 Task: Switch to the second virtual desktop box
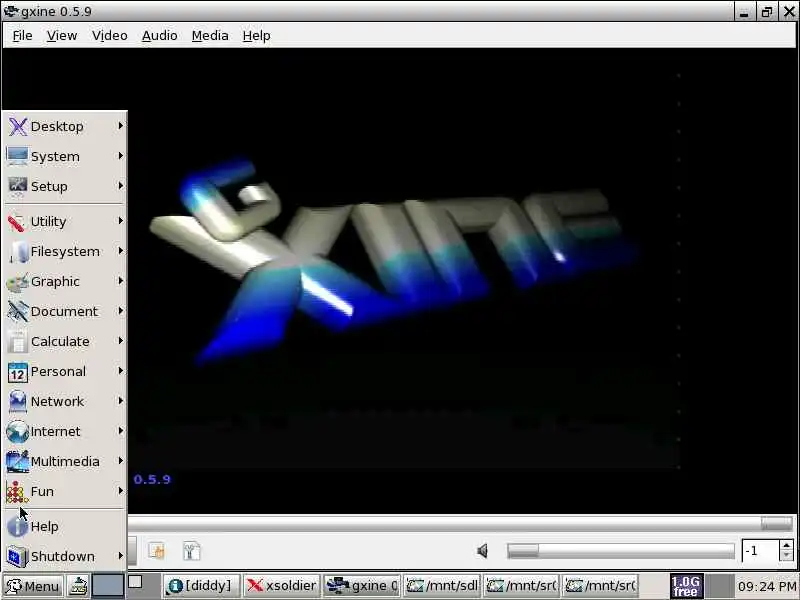pos(135,582)
